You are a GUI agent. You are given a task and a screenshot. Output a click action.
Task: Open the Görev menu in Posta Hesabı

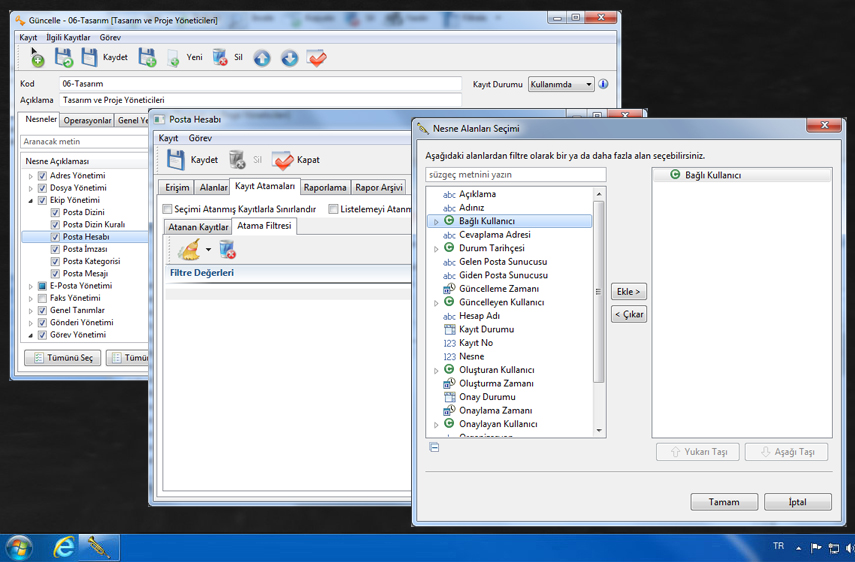(200, 138)
